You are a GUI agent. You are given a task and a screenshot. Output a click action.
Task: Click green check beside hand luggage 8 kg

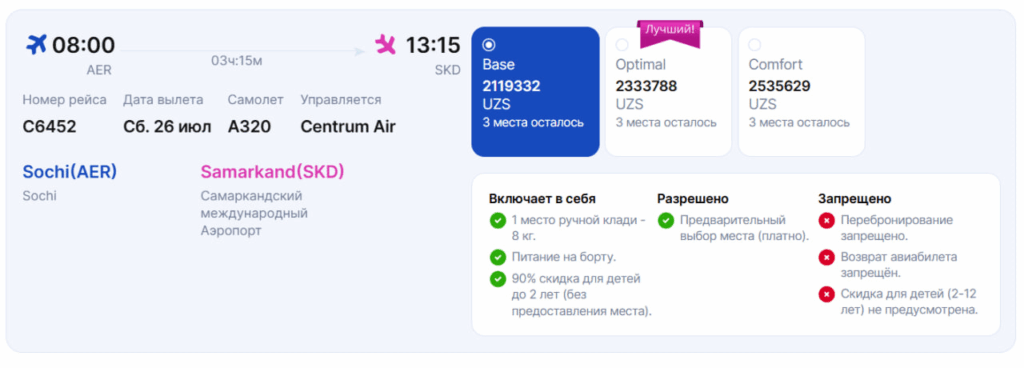click(x=498, y=221)
